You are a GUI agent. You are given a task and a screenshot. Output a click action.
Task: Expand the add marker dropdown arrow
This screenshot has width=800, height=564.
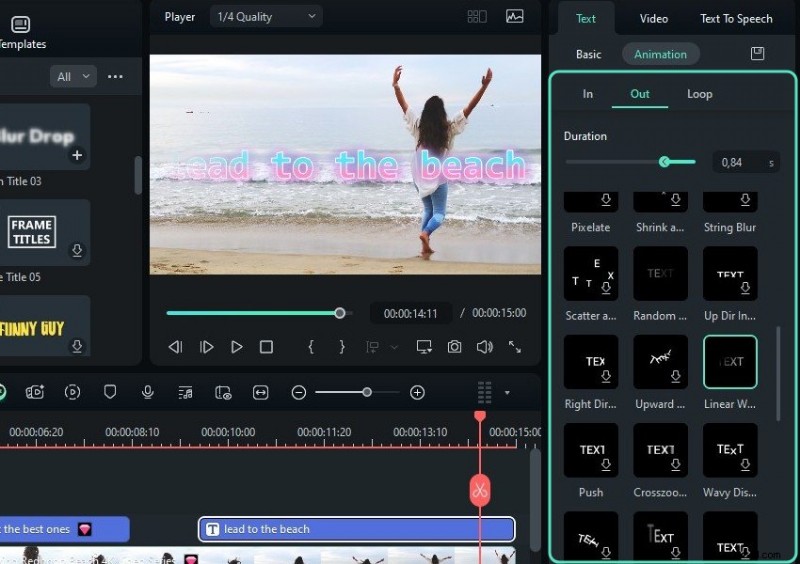(x=394, y=348)
